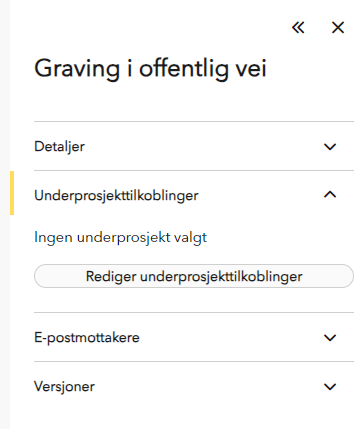Click the word Graving in the heading
The width and height of the screenshot is (360, 429).
pos(77,70)
